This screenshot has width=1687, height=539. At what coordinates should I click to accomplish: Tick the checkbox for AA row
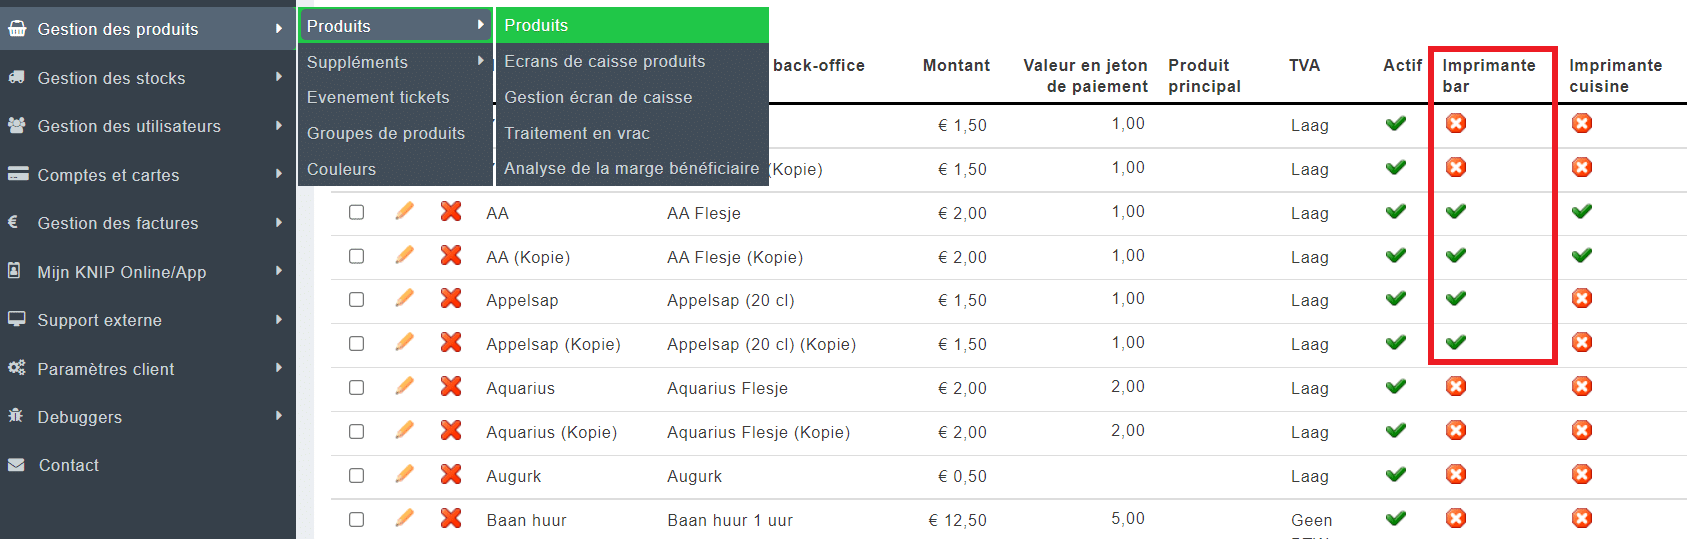(x=356, y=212)
